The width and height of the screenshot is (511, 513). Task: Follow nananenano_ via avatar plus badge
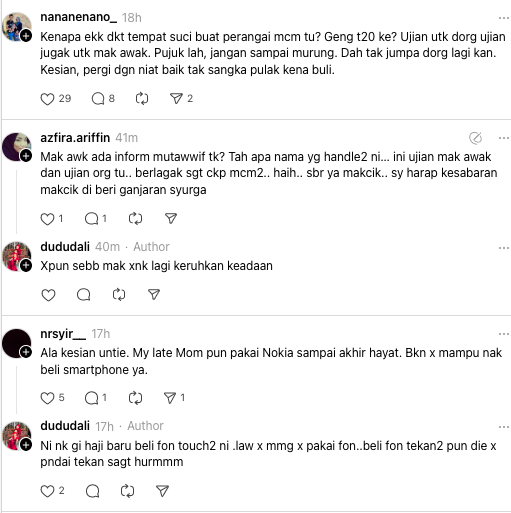pyautogui.click(x=26, y=35)
